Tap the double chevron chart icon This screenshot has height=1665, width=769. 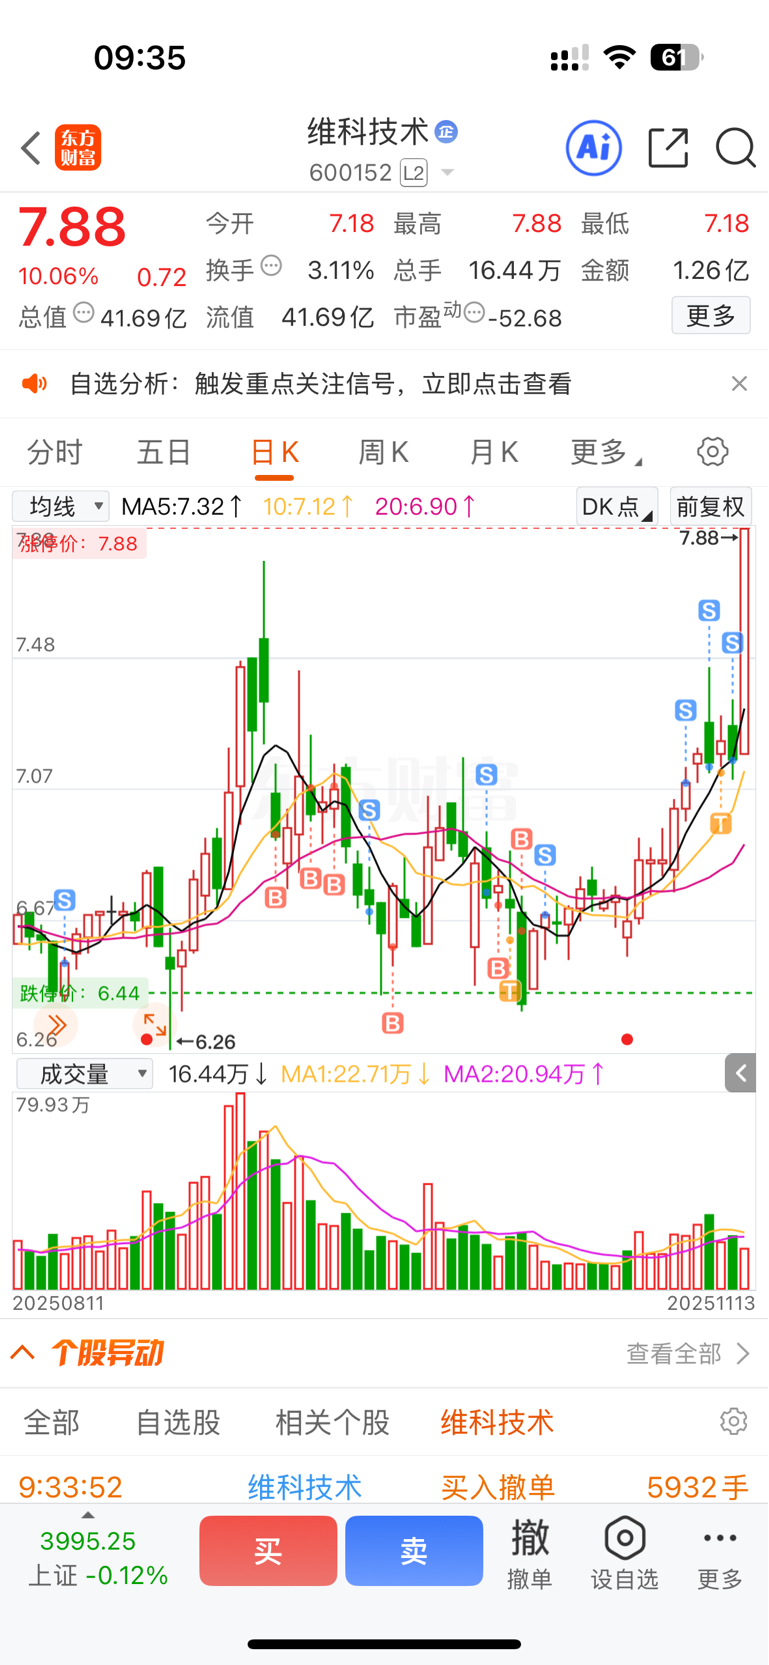(56, 1024)
